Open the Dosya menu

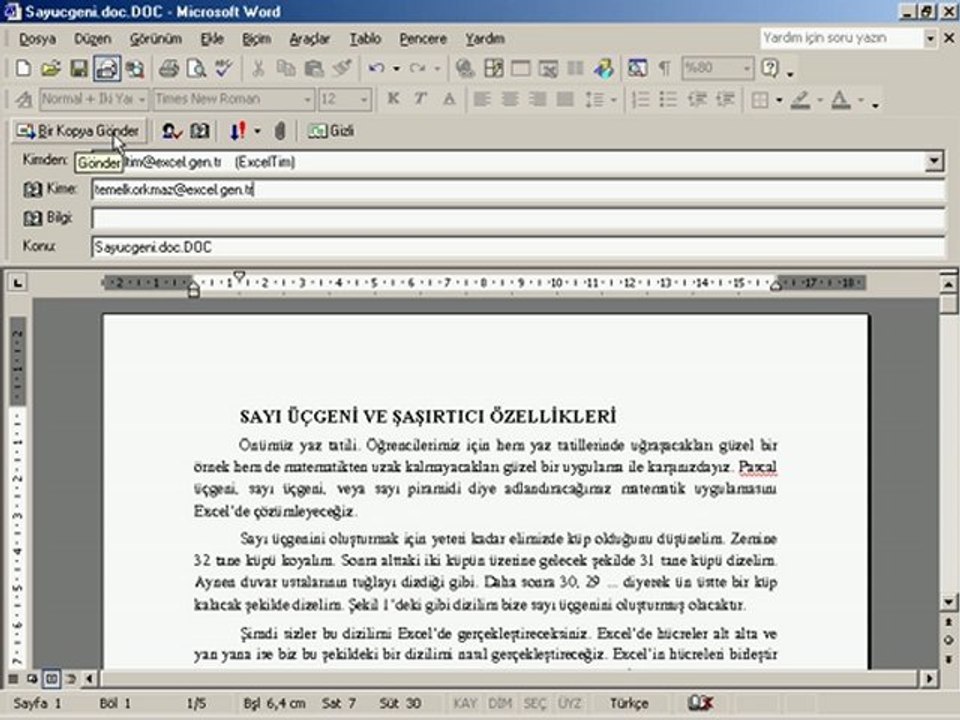click(x=37, y=39)
